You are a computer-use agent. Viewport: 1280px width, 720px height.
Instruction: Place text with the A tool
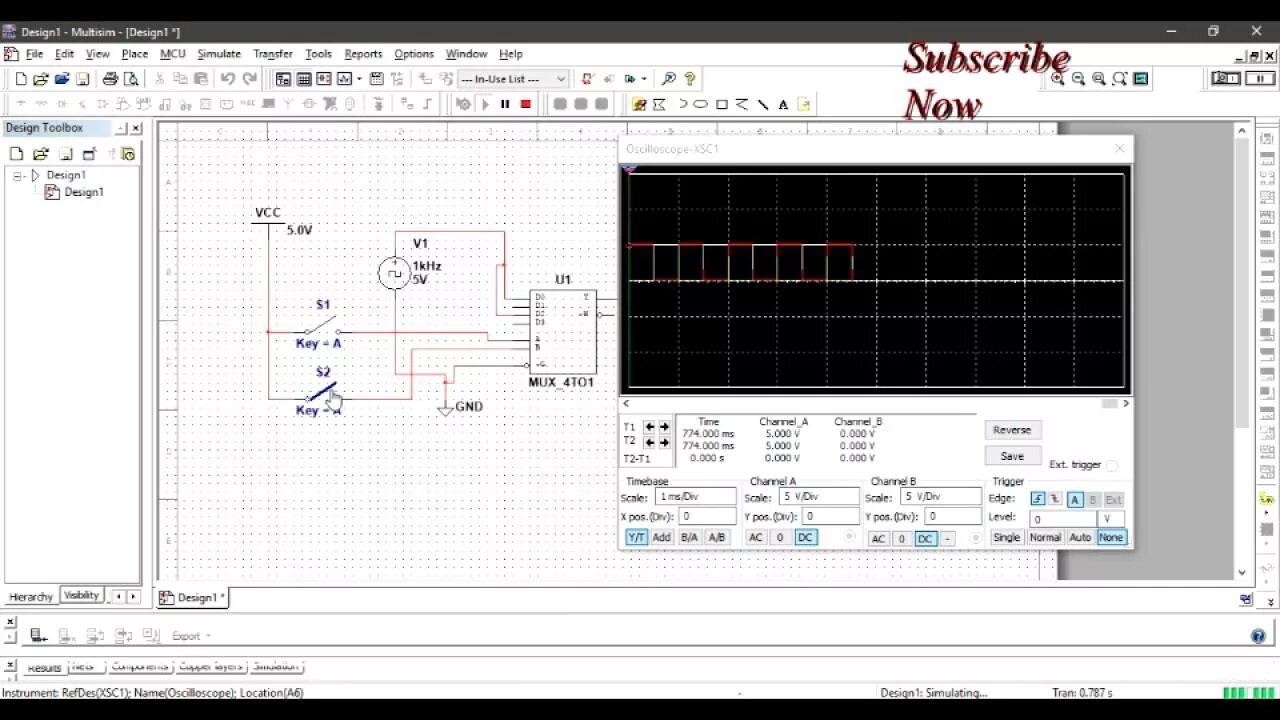click(x=783, y=104)
